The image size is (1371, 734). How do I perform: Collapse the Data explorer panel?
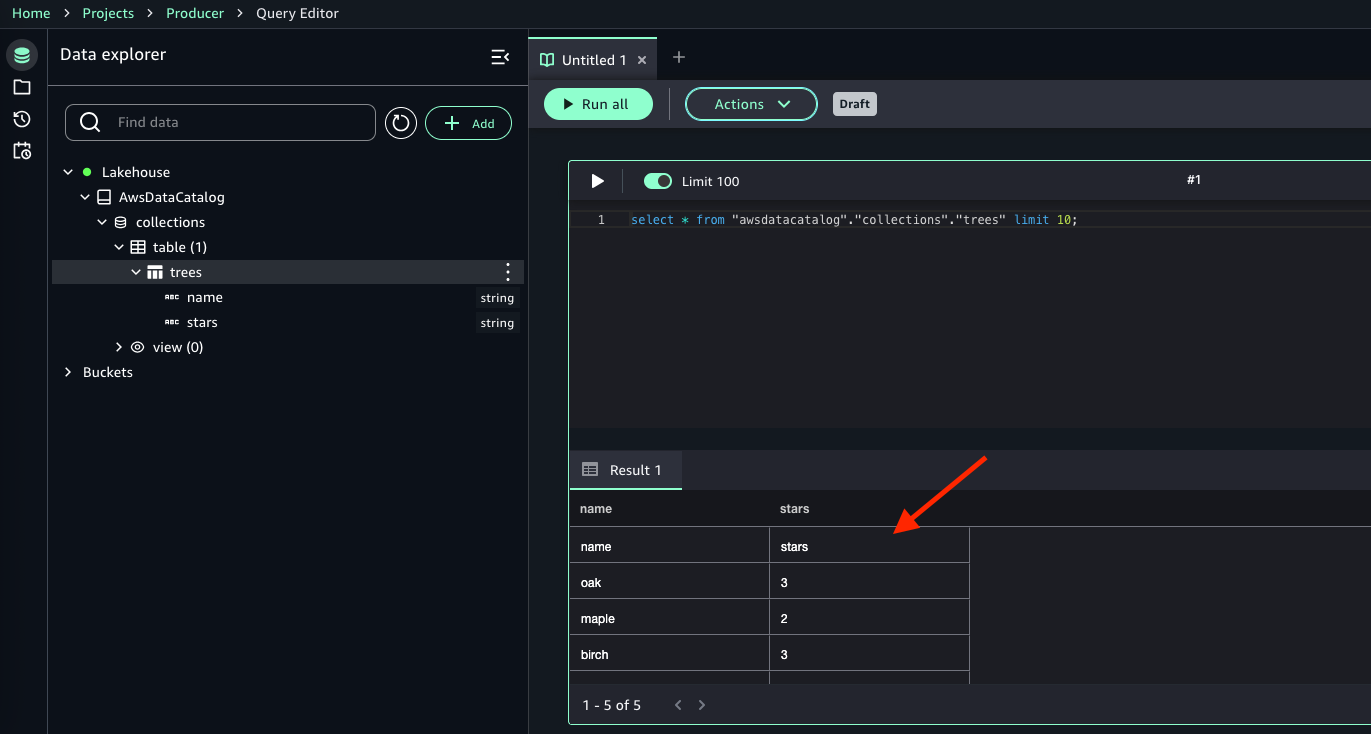tap(500, 57)
